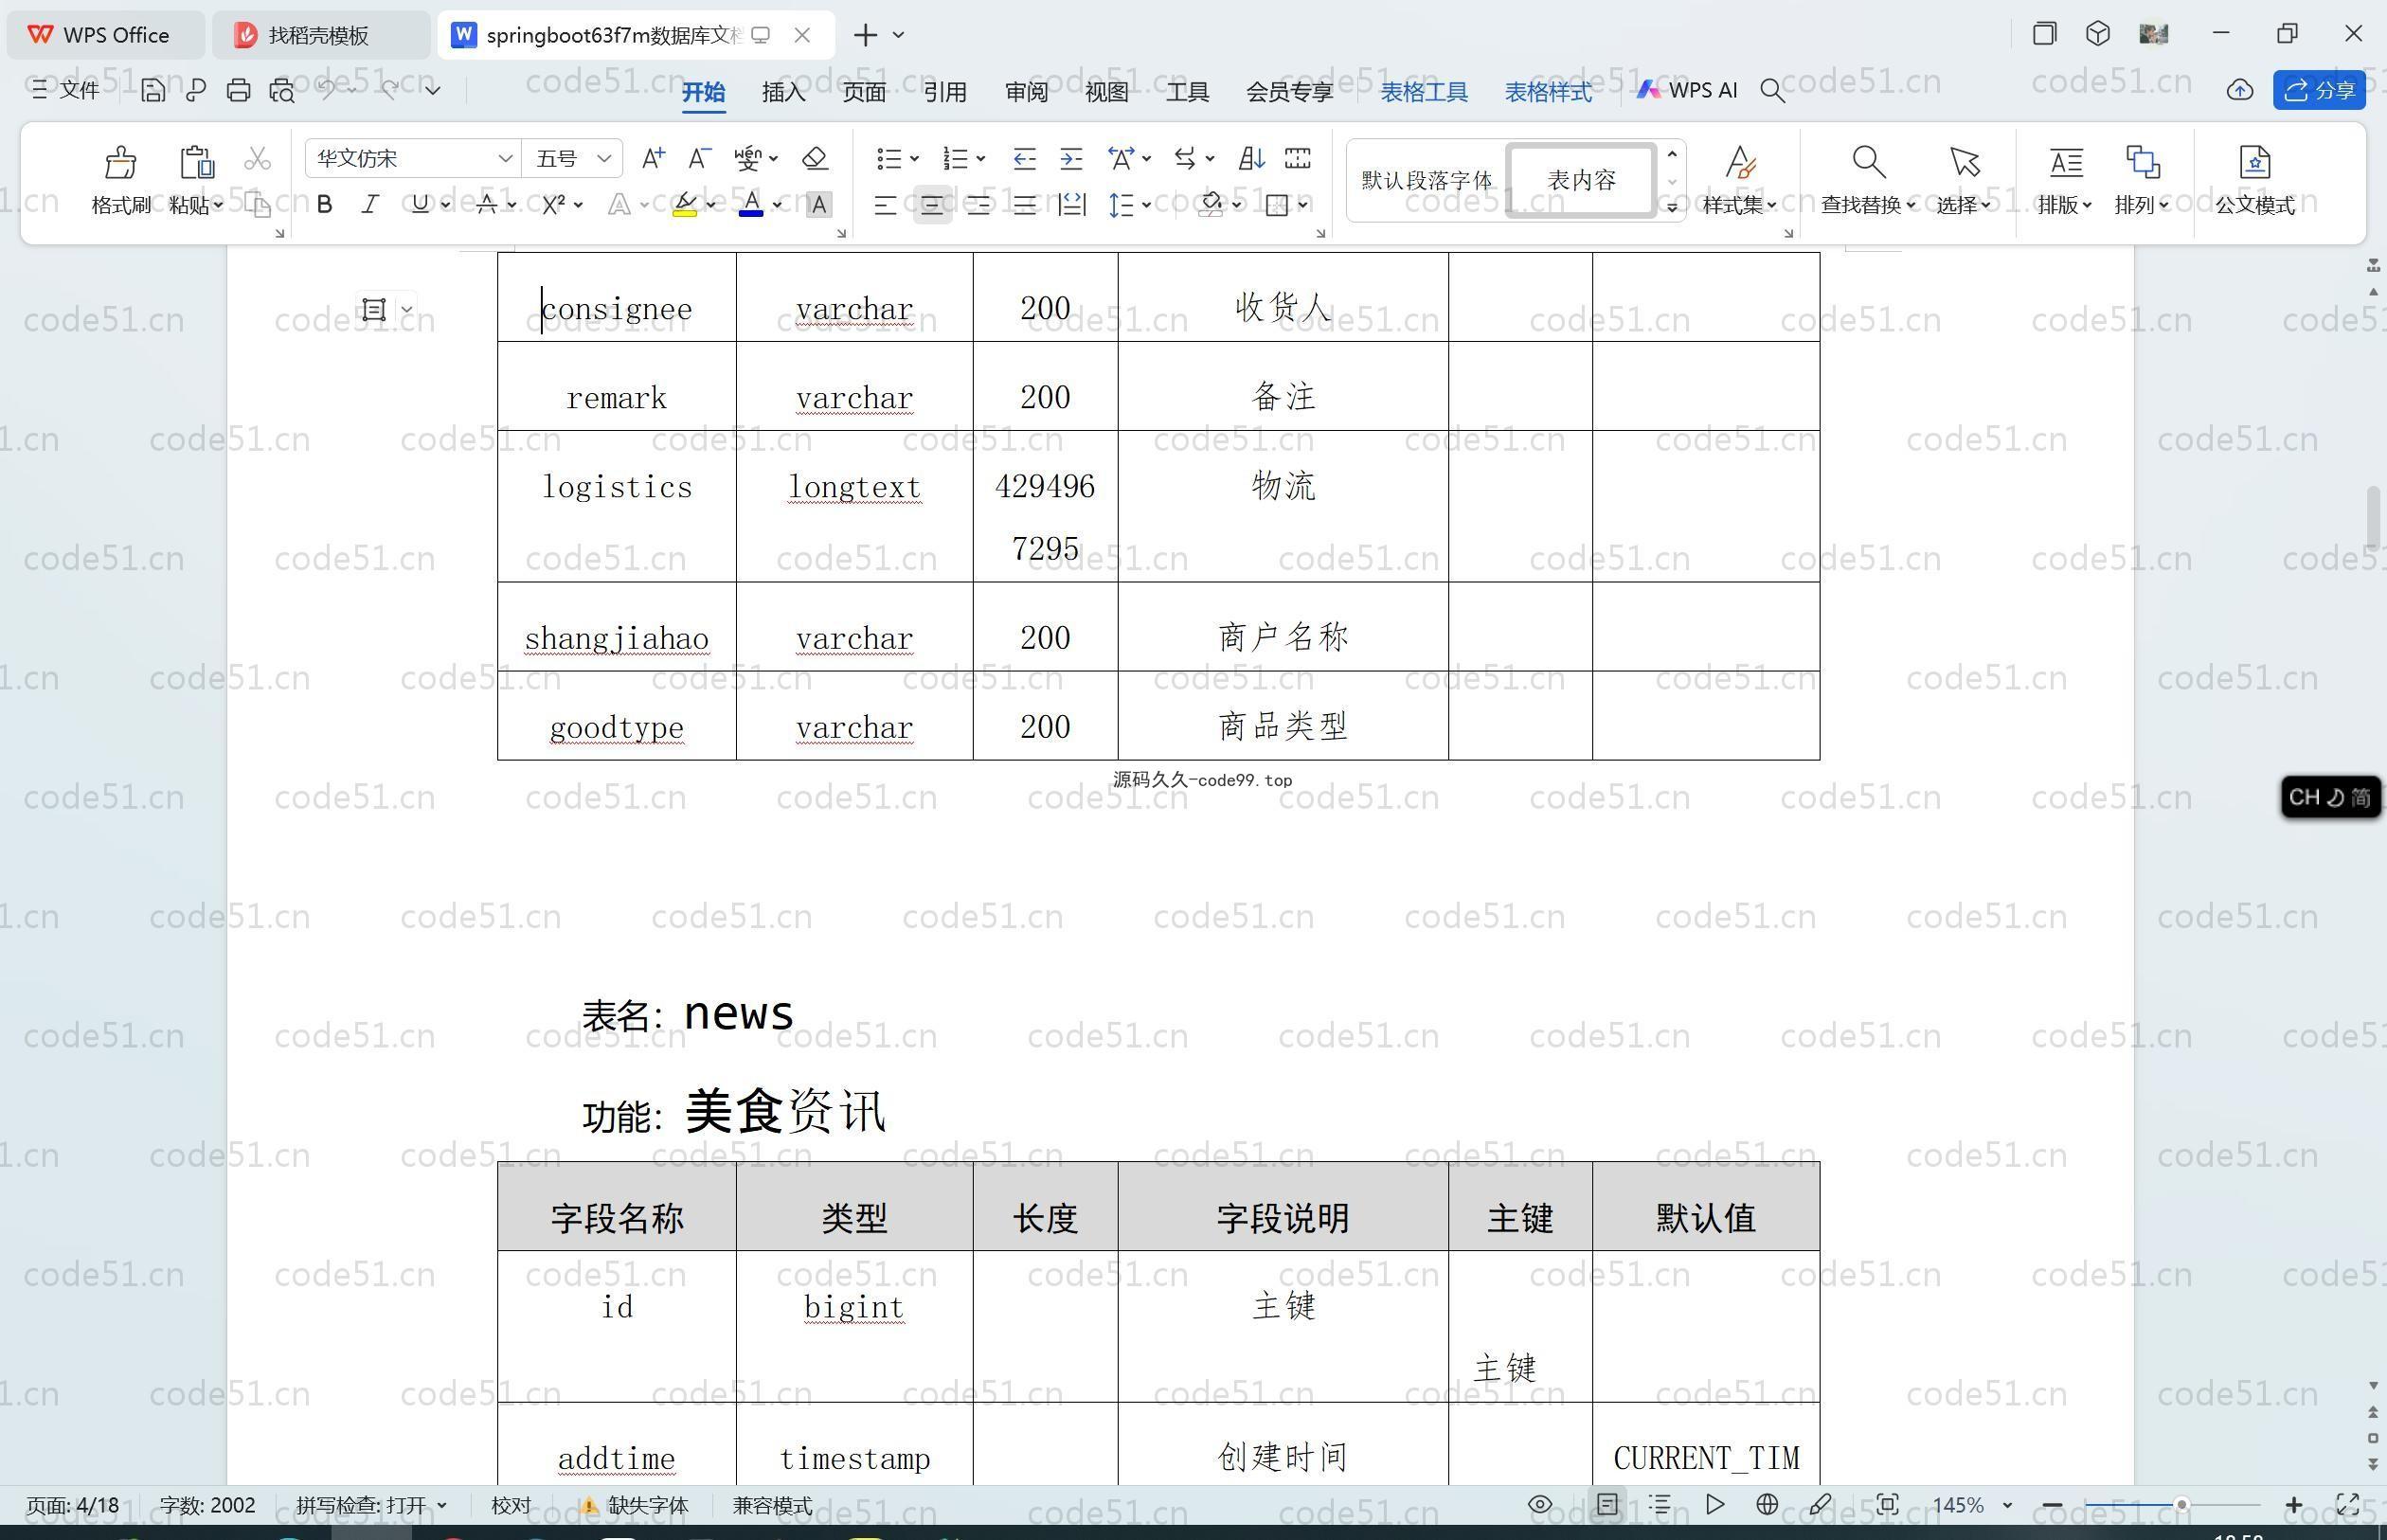Viewport: 2387px width, 1540px height.
Task: Open the 表格工具 (Table Tools) tab
Action: coord(1424,91)
